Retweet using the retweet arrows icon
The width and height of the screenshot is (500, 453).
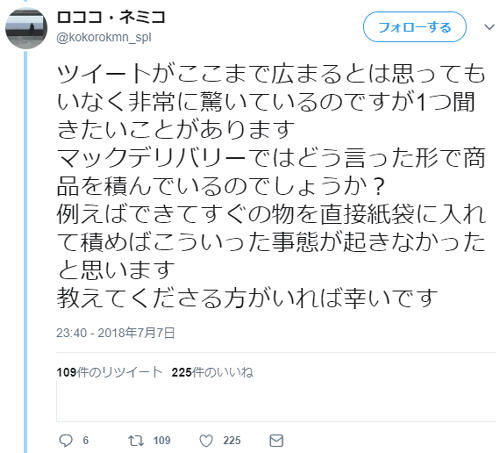pyautogui.click(x=136, y=440)
